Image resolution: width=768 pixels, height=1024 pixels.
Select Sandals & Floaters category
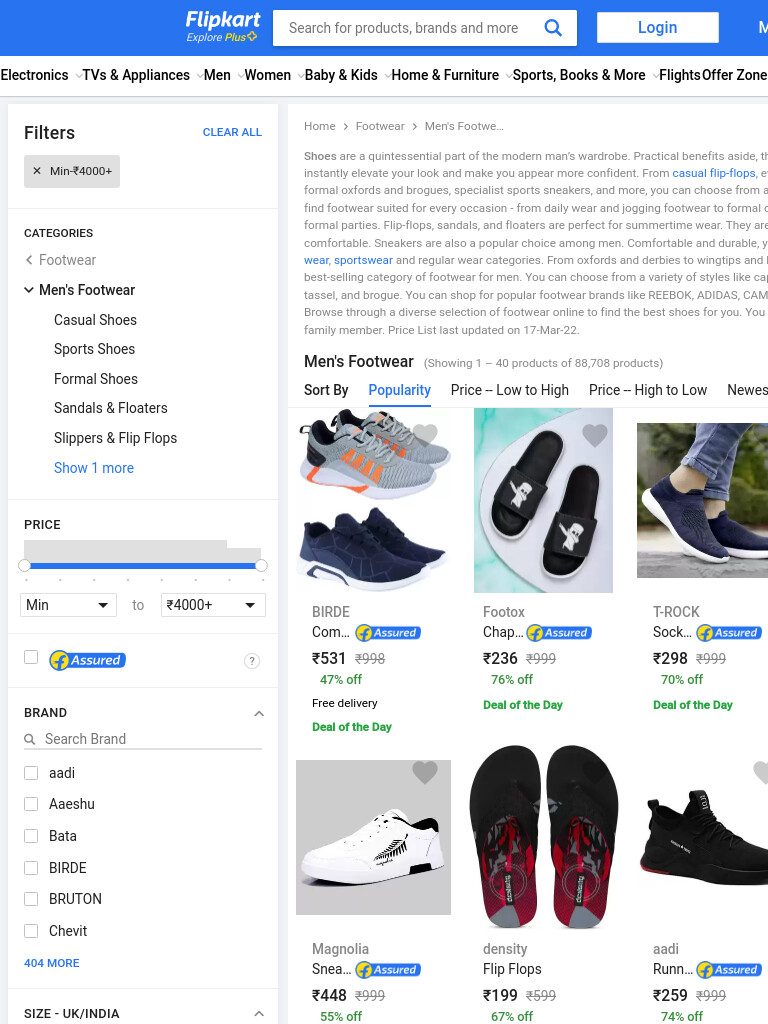pos(110,408)
